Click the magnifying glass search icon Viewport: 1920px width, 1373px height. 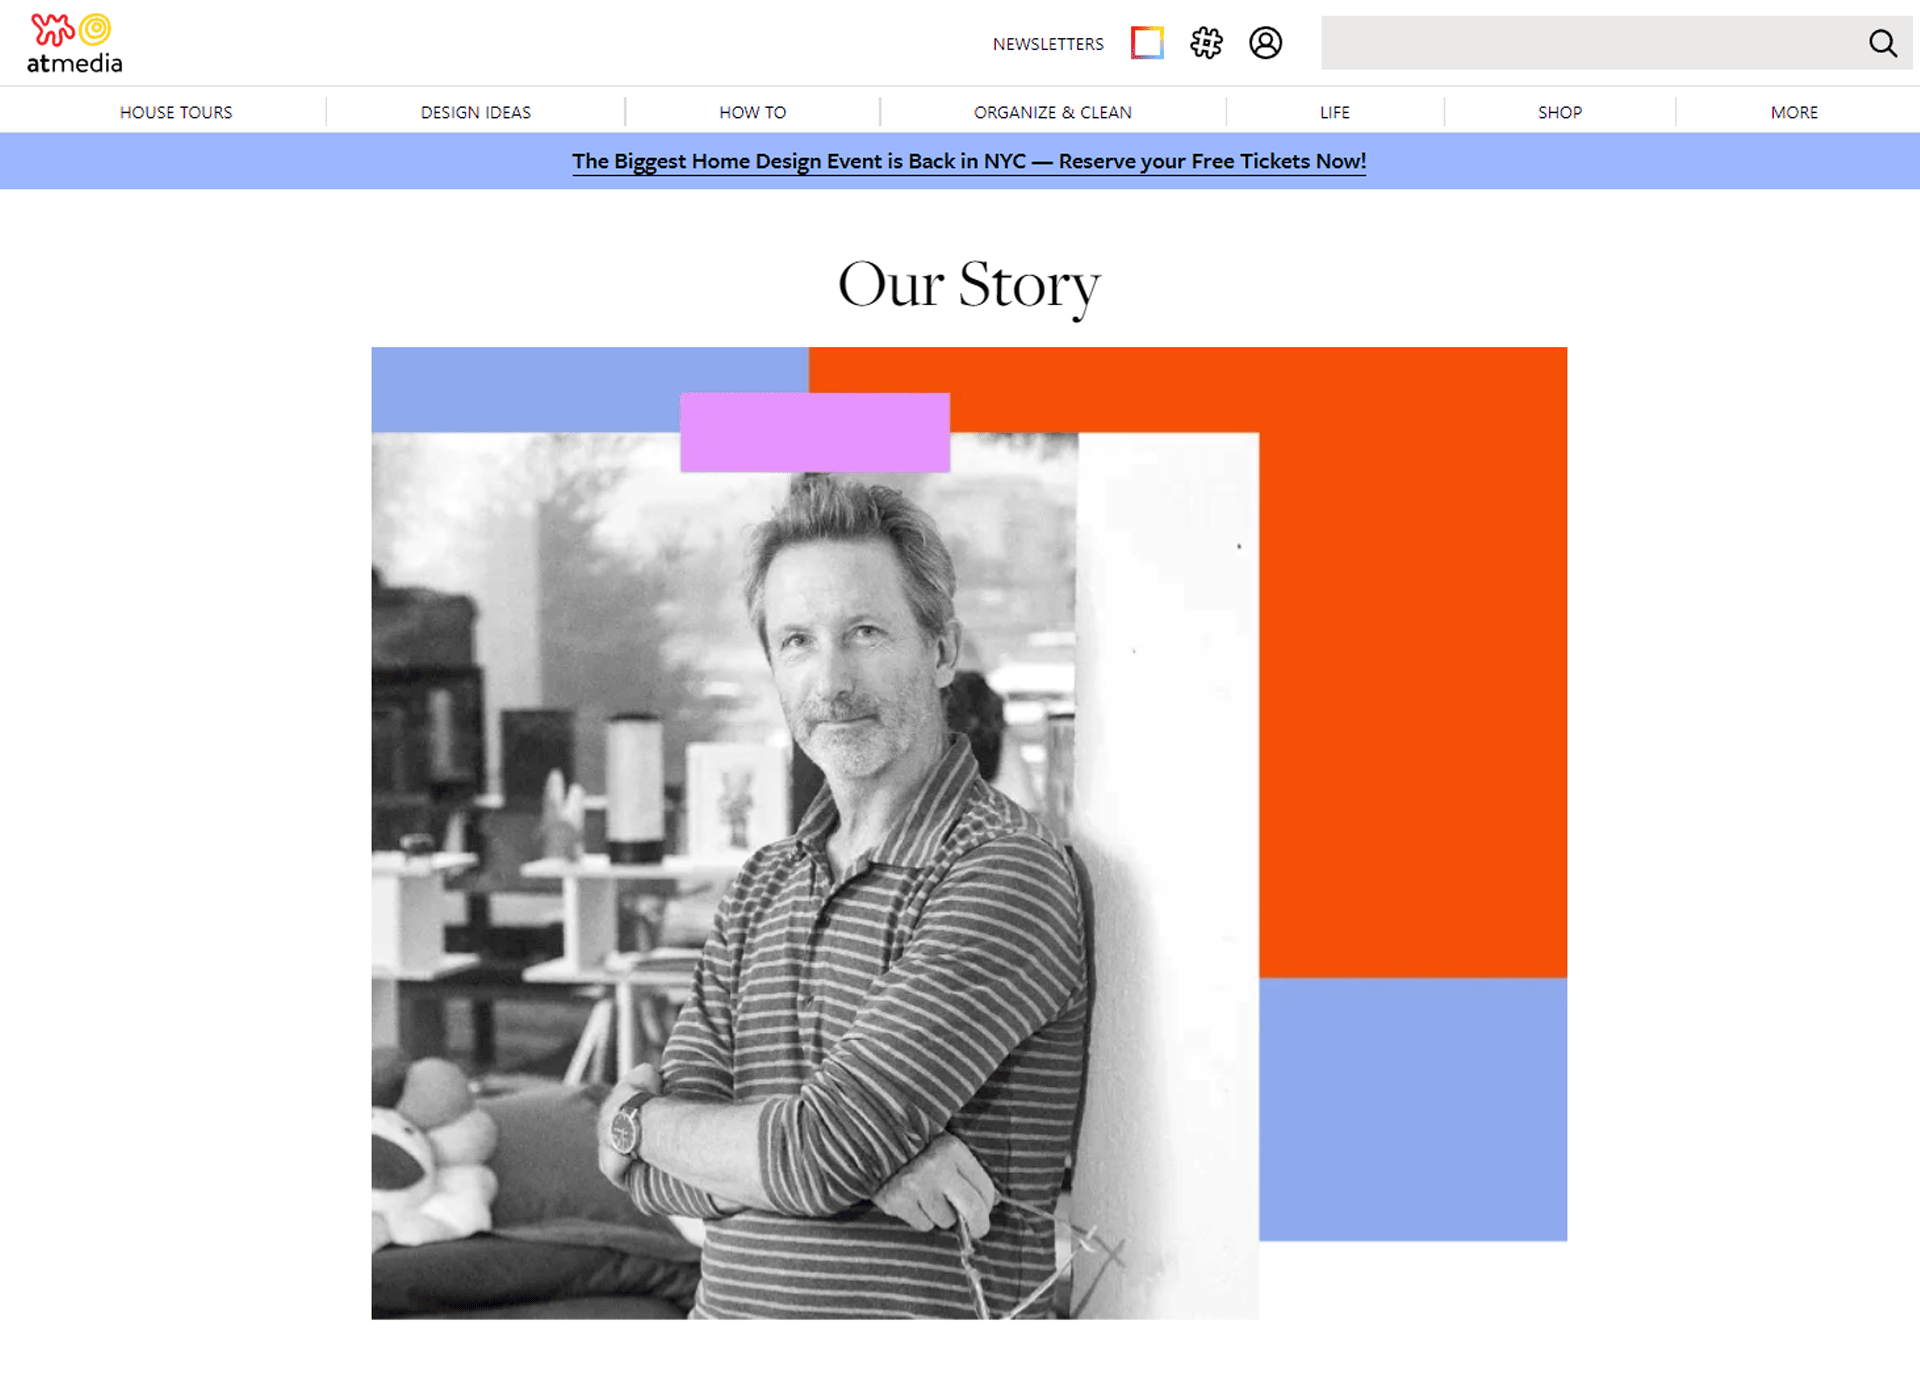click(x=1882, y=43)
